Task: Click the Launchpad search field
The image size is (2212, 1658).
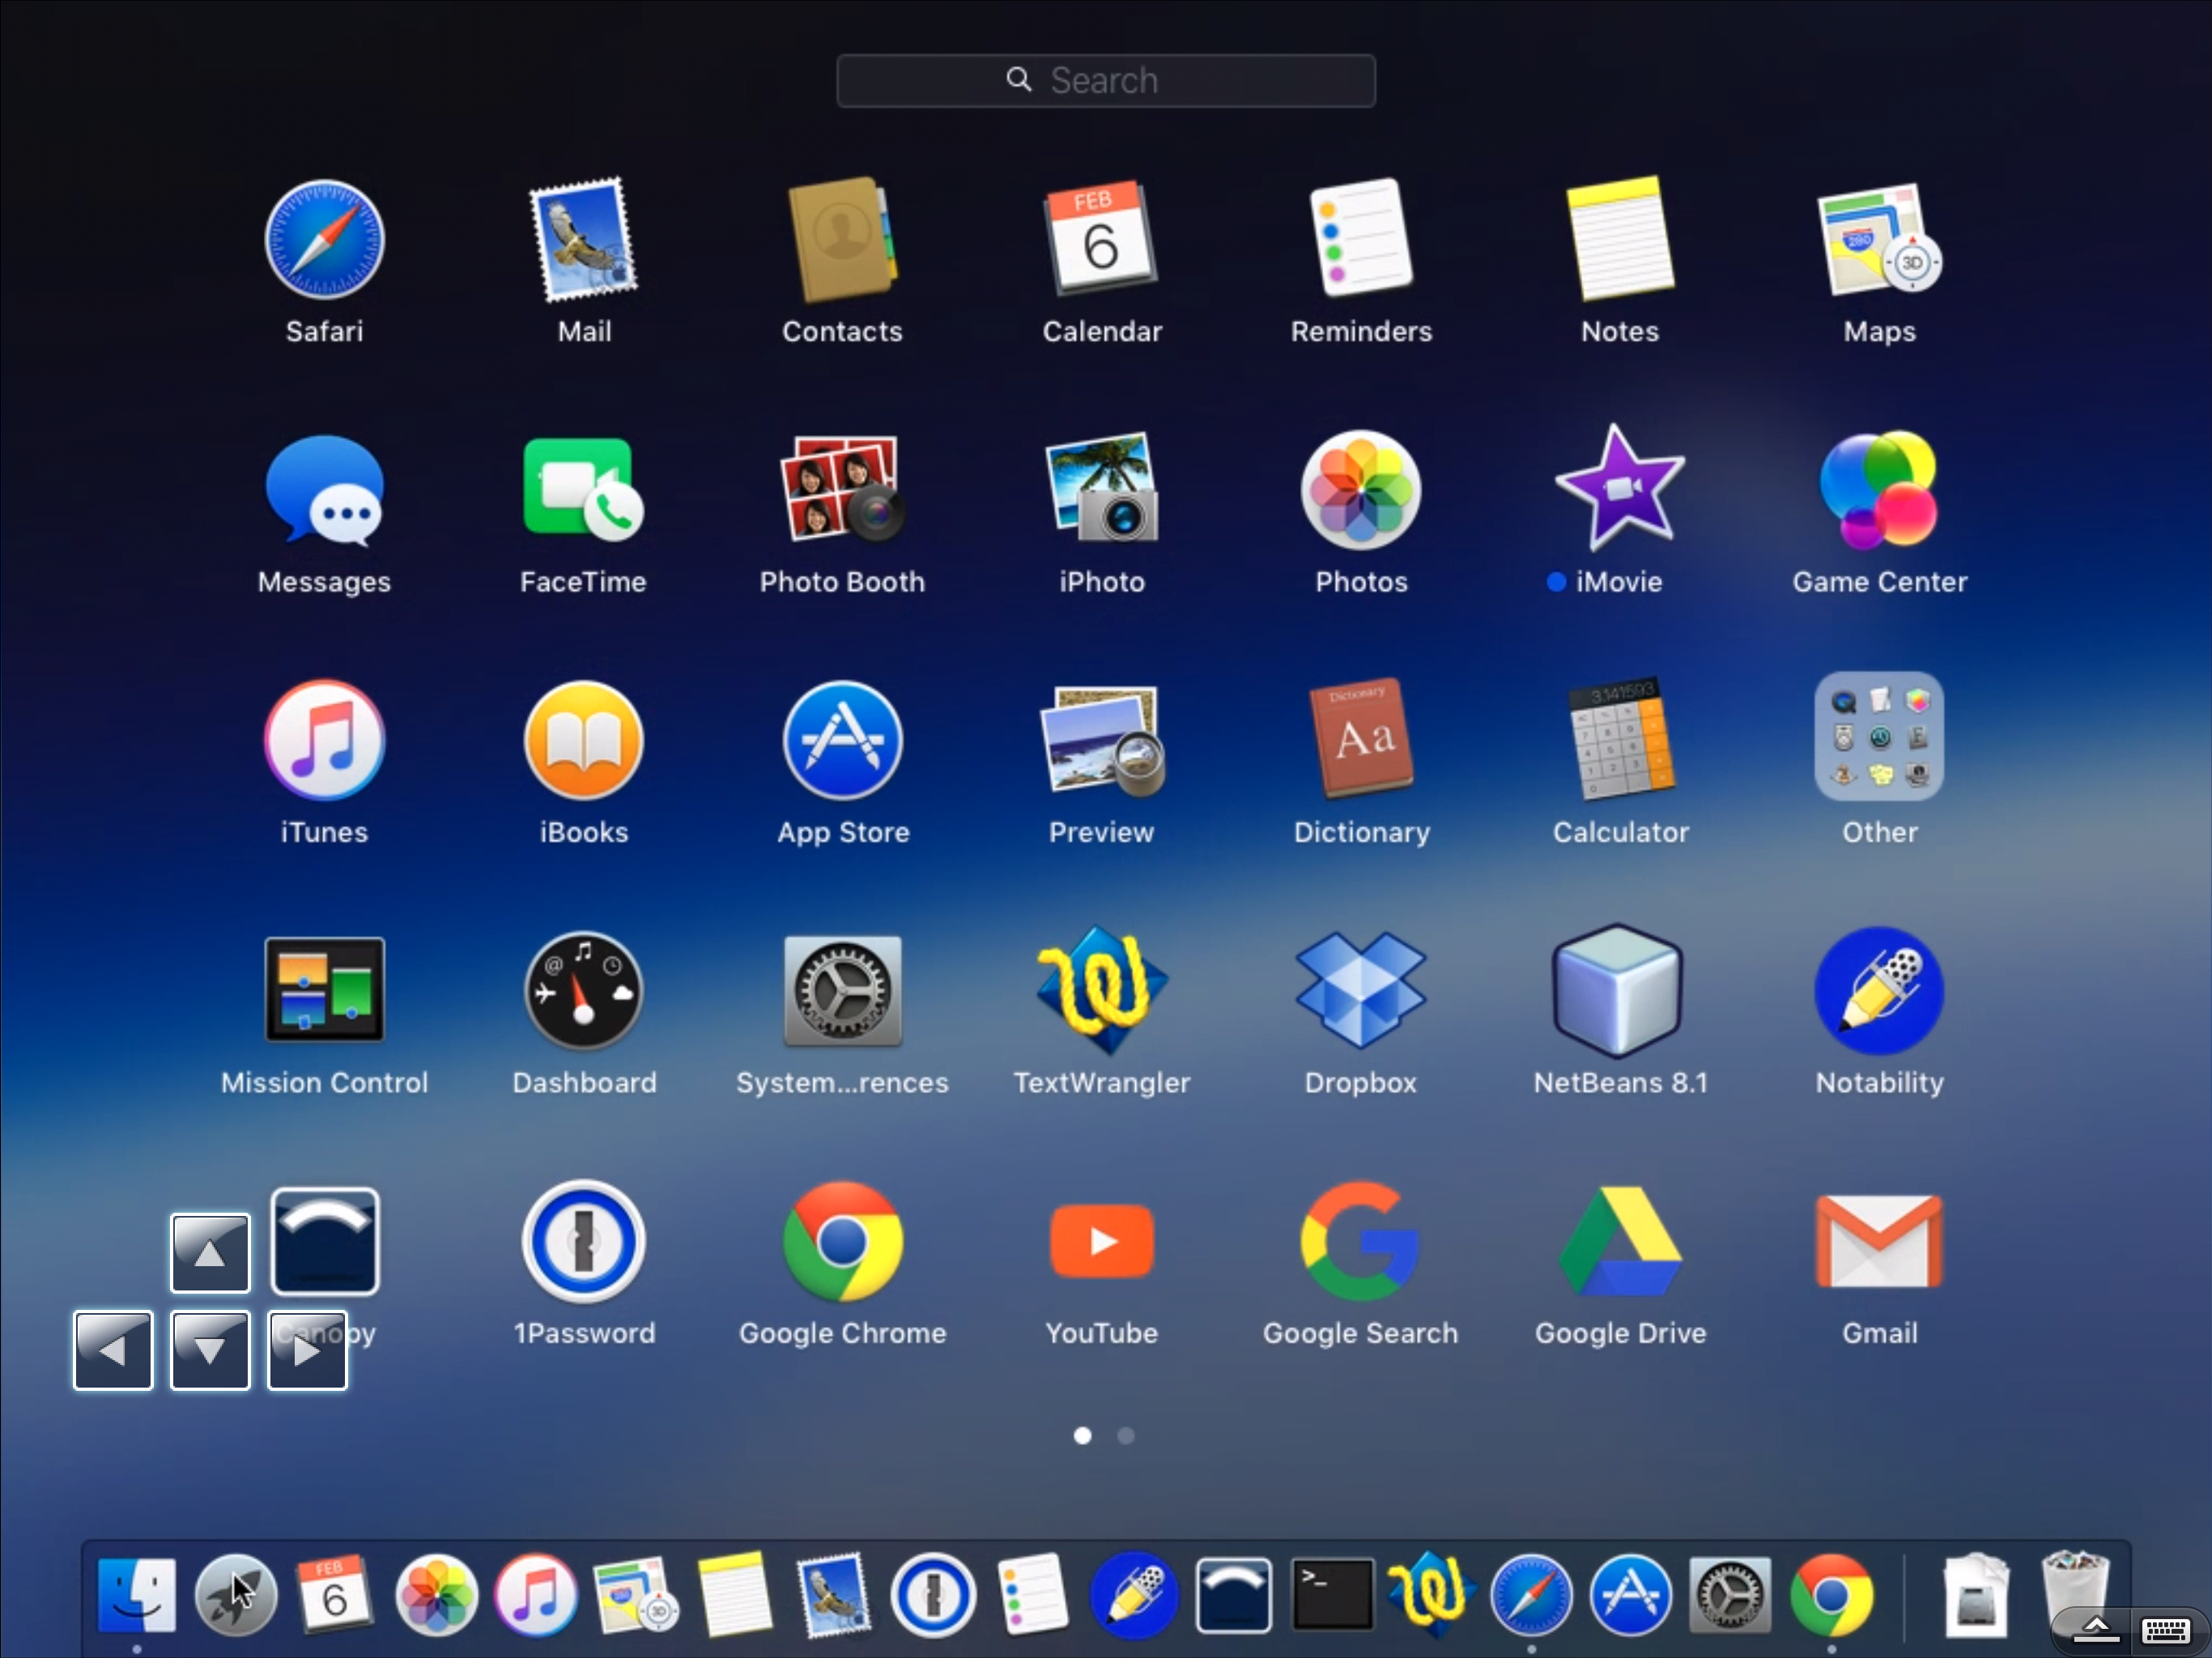Action: (x=1105, y=81)
